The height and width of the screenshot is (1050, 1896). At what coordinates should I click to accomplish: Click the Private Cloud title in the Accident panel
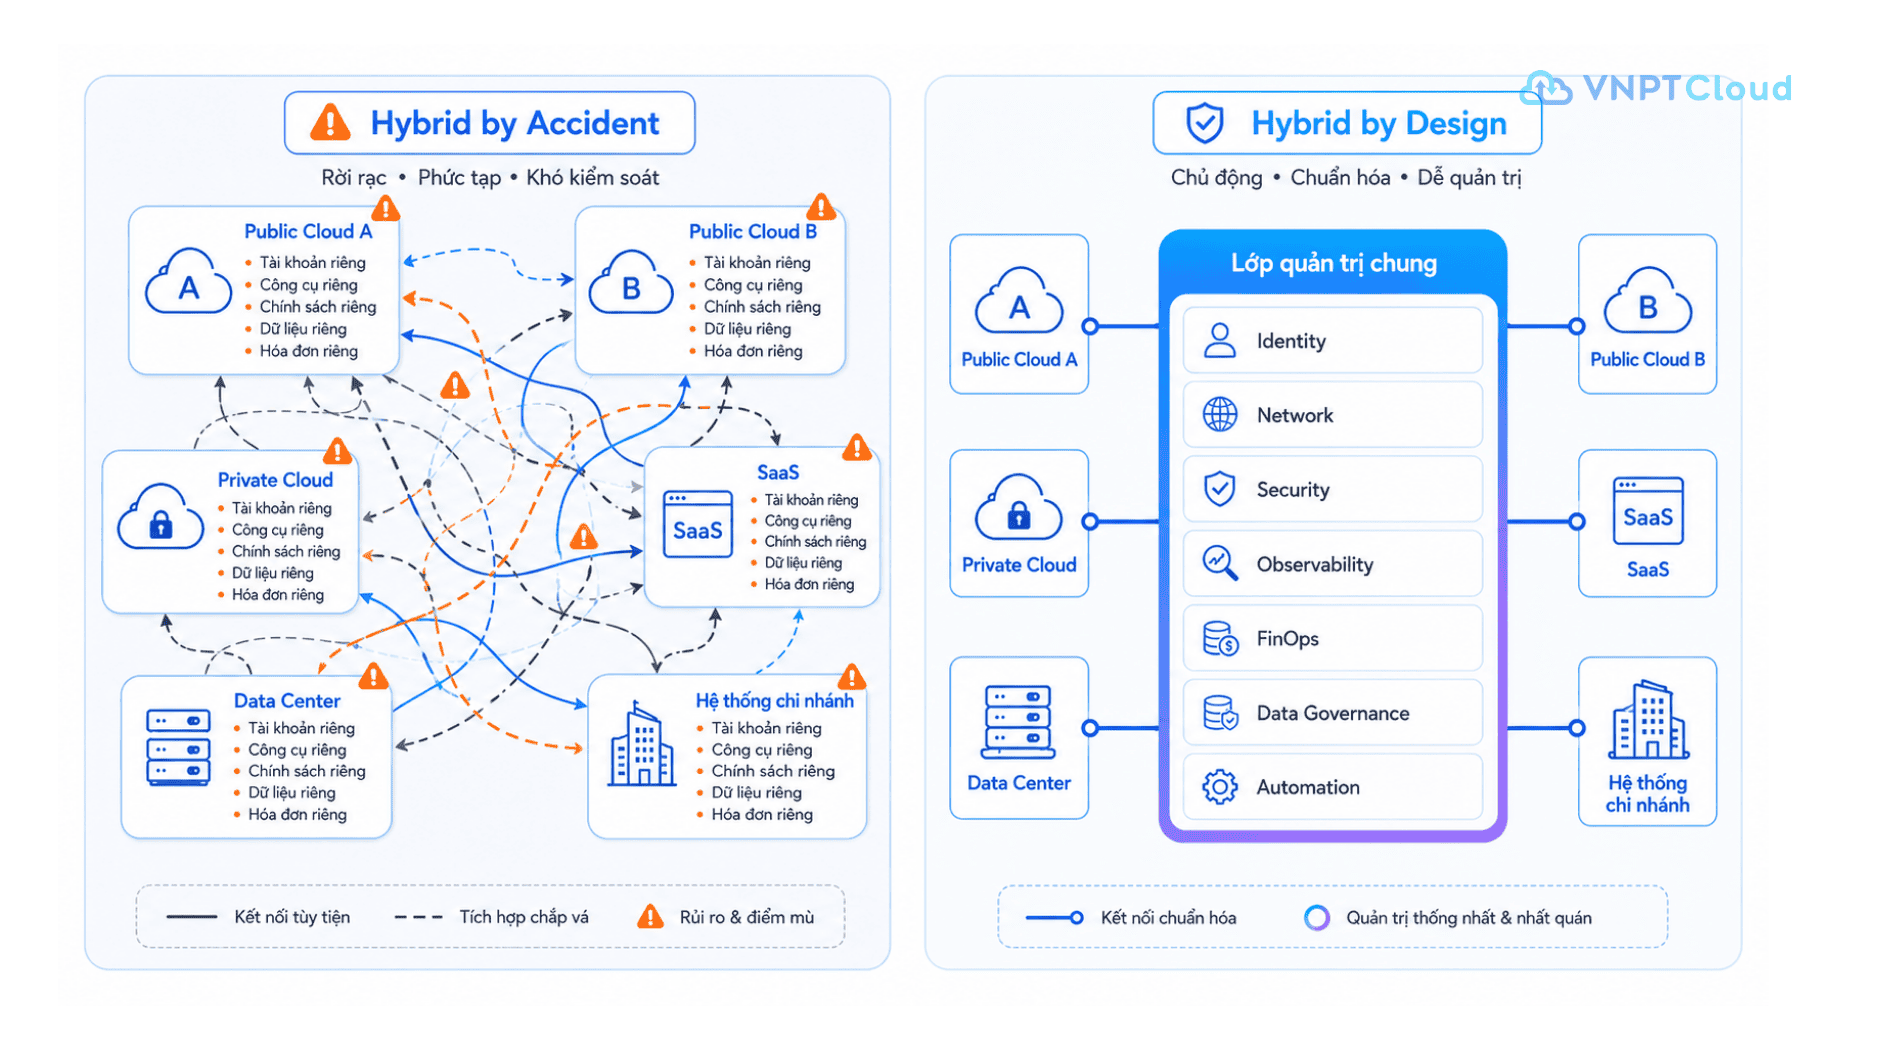pos(275,480)
